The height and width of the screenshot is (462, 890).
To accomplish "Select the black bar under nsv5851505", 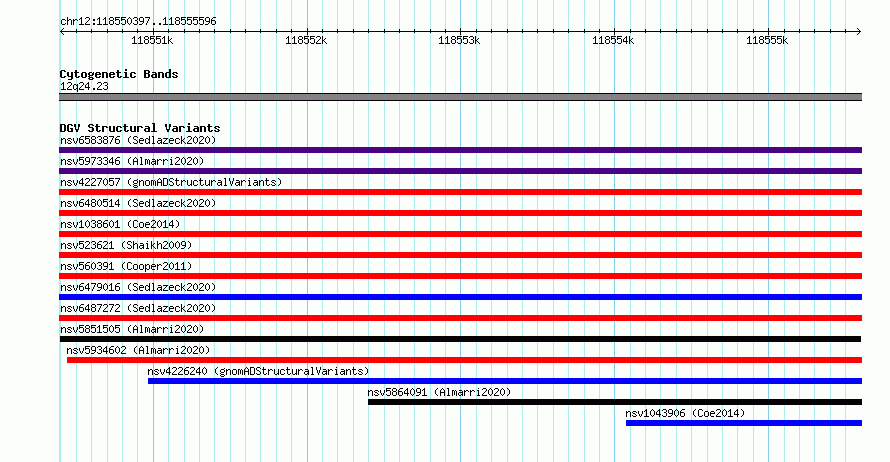I will (460, 339).
